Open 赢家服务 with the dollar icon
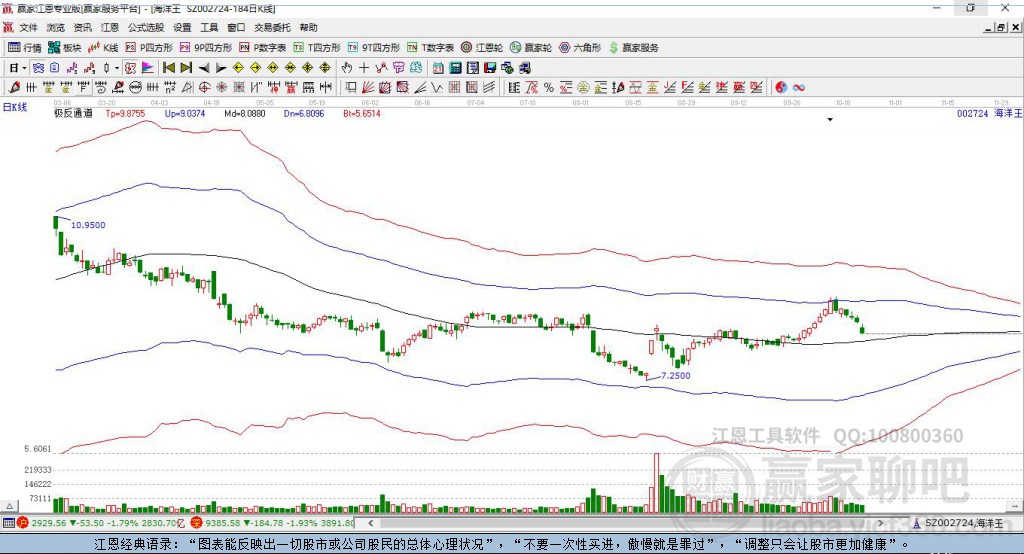This screenshot has height=554, width=1024. (x=634, y=48)
